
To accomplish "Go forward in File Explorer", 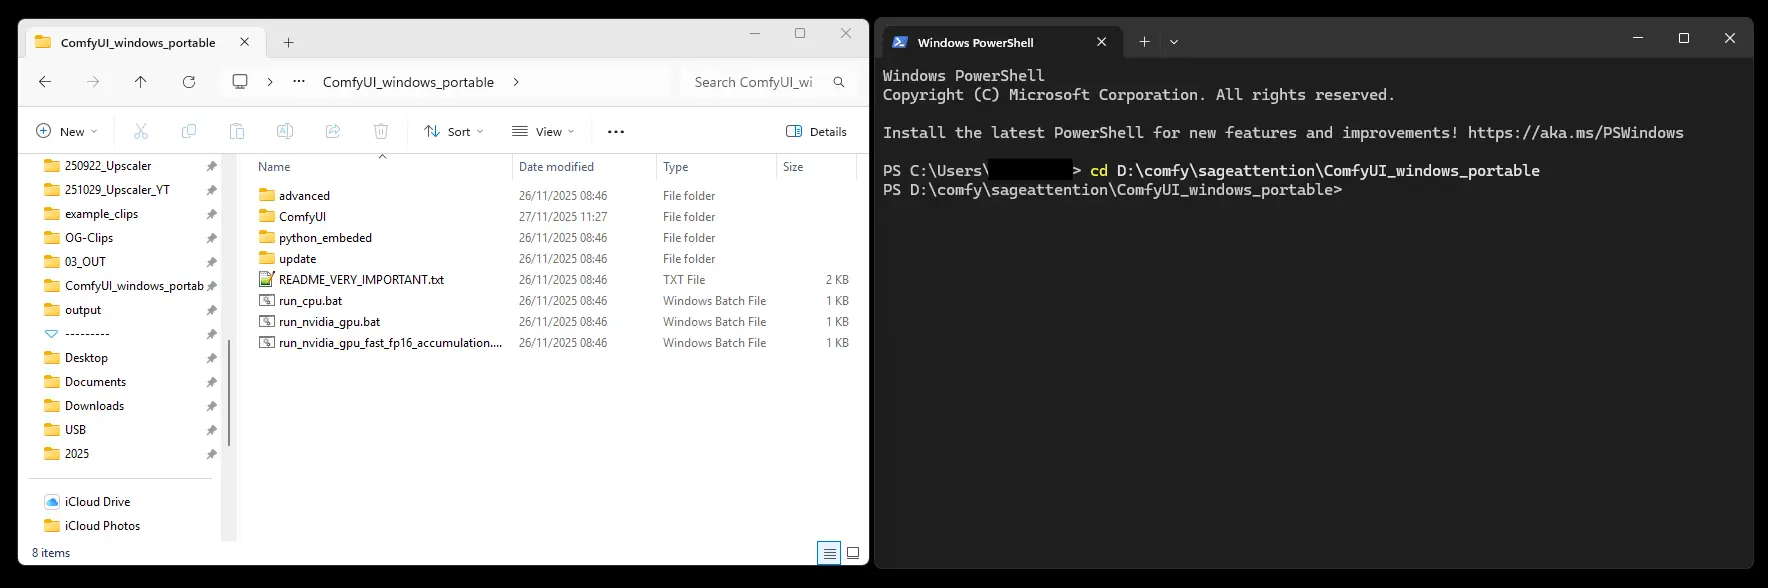I will coord(93,82).
